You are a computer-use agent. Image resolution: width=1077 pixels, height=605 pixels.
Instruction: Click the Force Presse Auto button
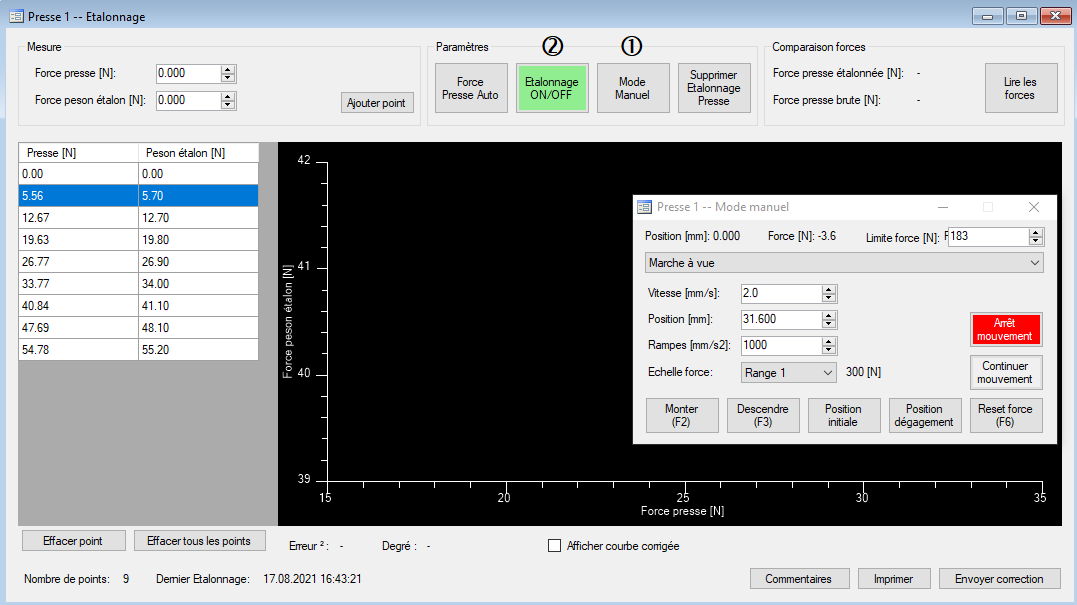(471, 88)
